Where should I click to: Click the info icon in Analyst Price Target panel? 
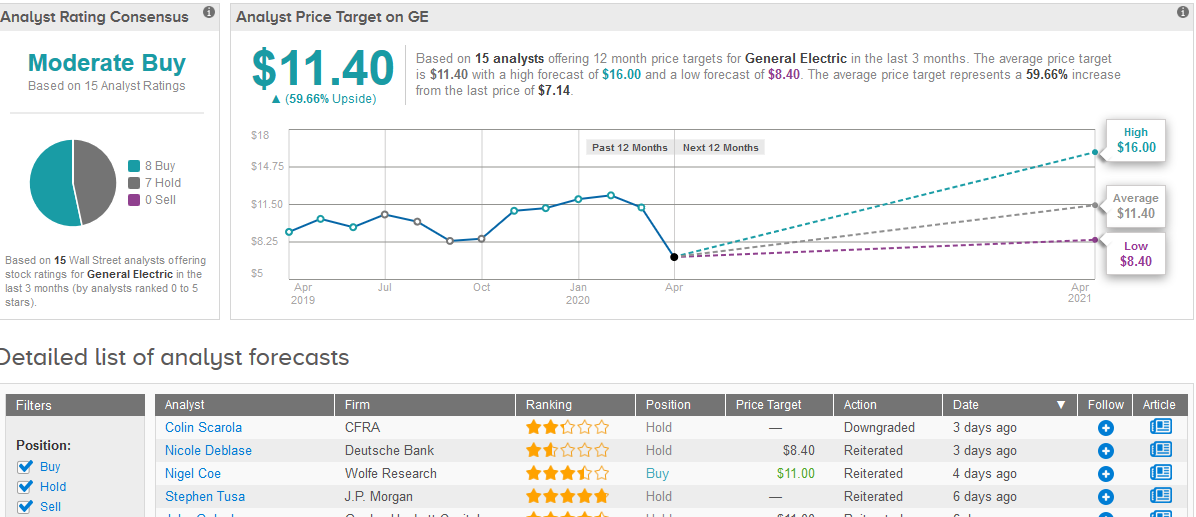pos(1183,12)
